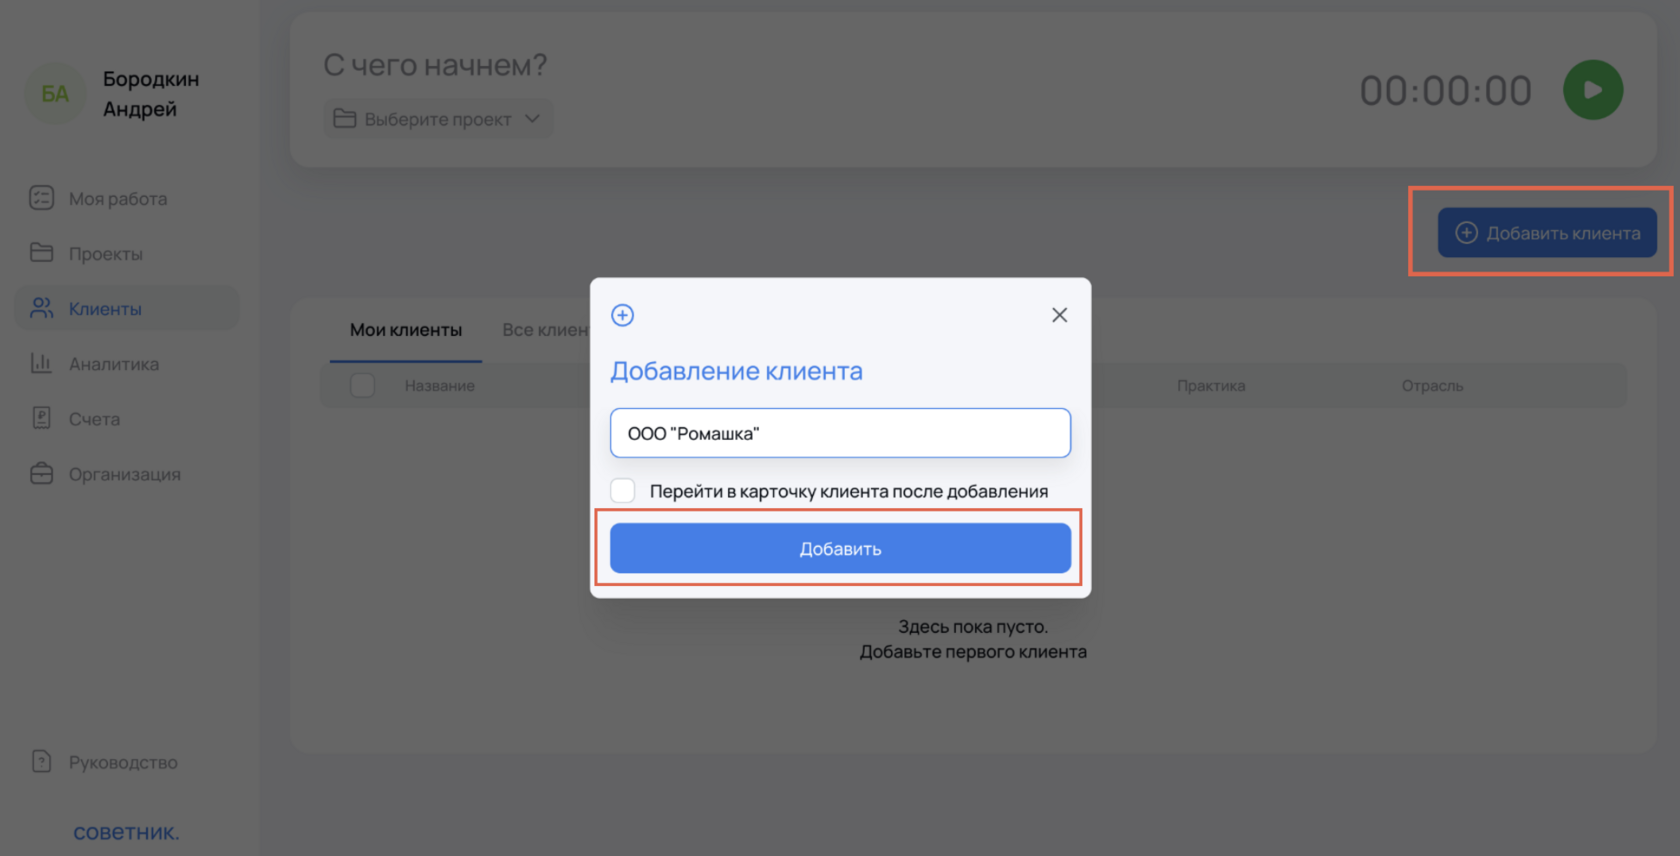Click the Счета invoice icon
1680x856 pixels.
41,418
